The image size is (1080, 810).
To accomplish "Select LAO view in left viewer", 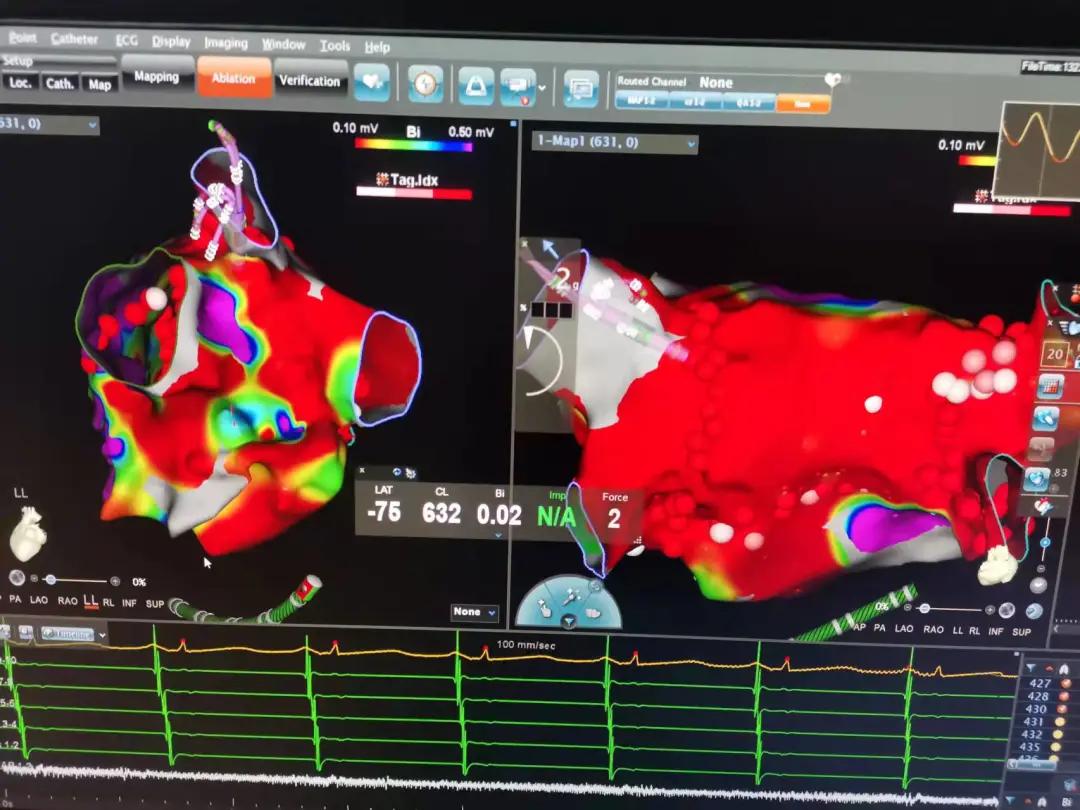I will 39,600.
